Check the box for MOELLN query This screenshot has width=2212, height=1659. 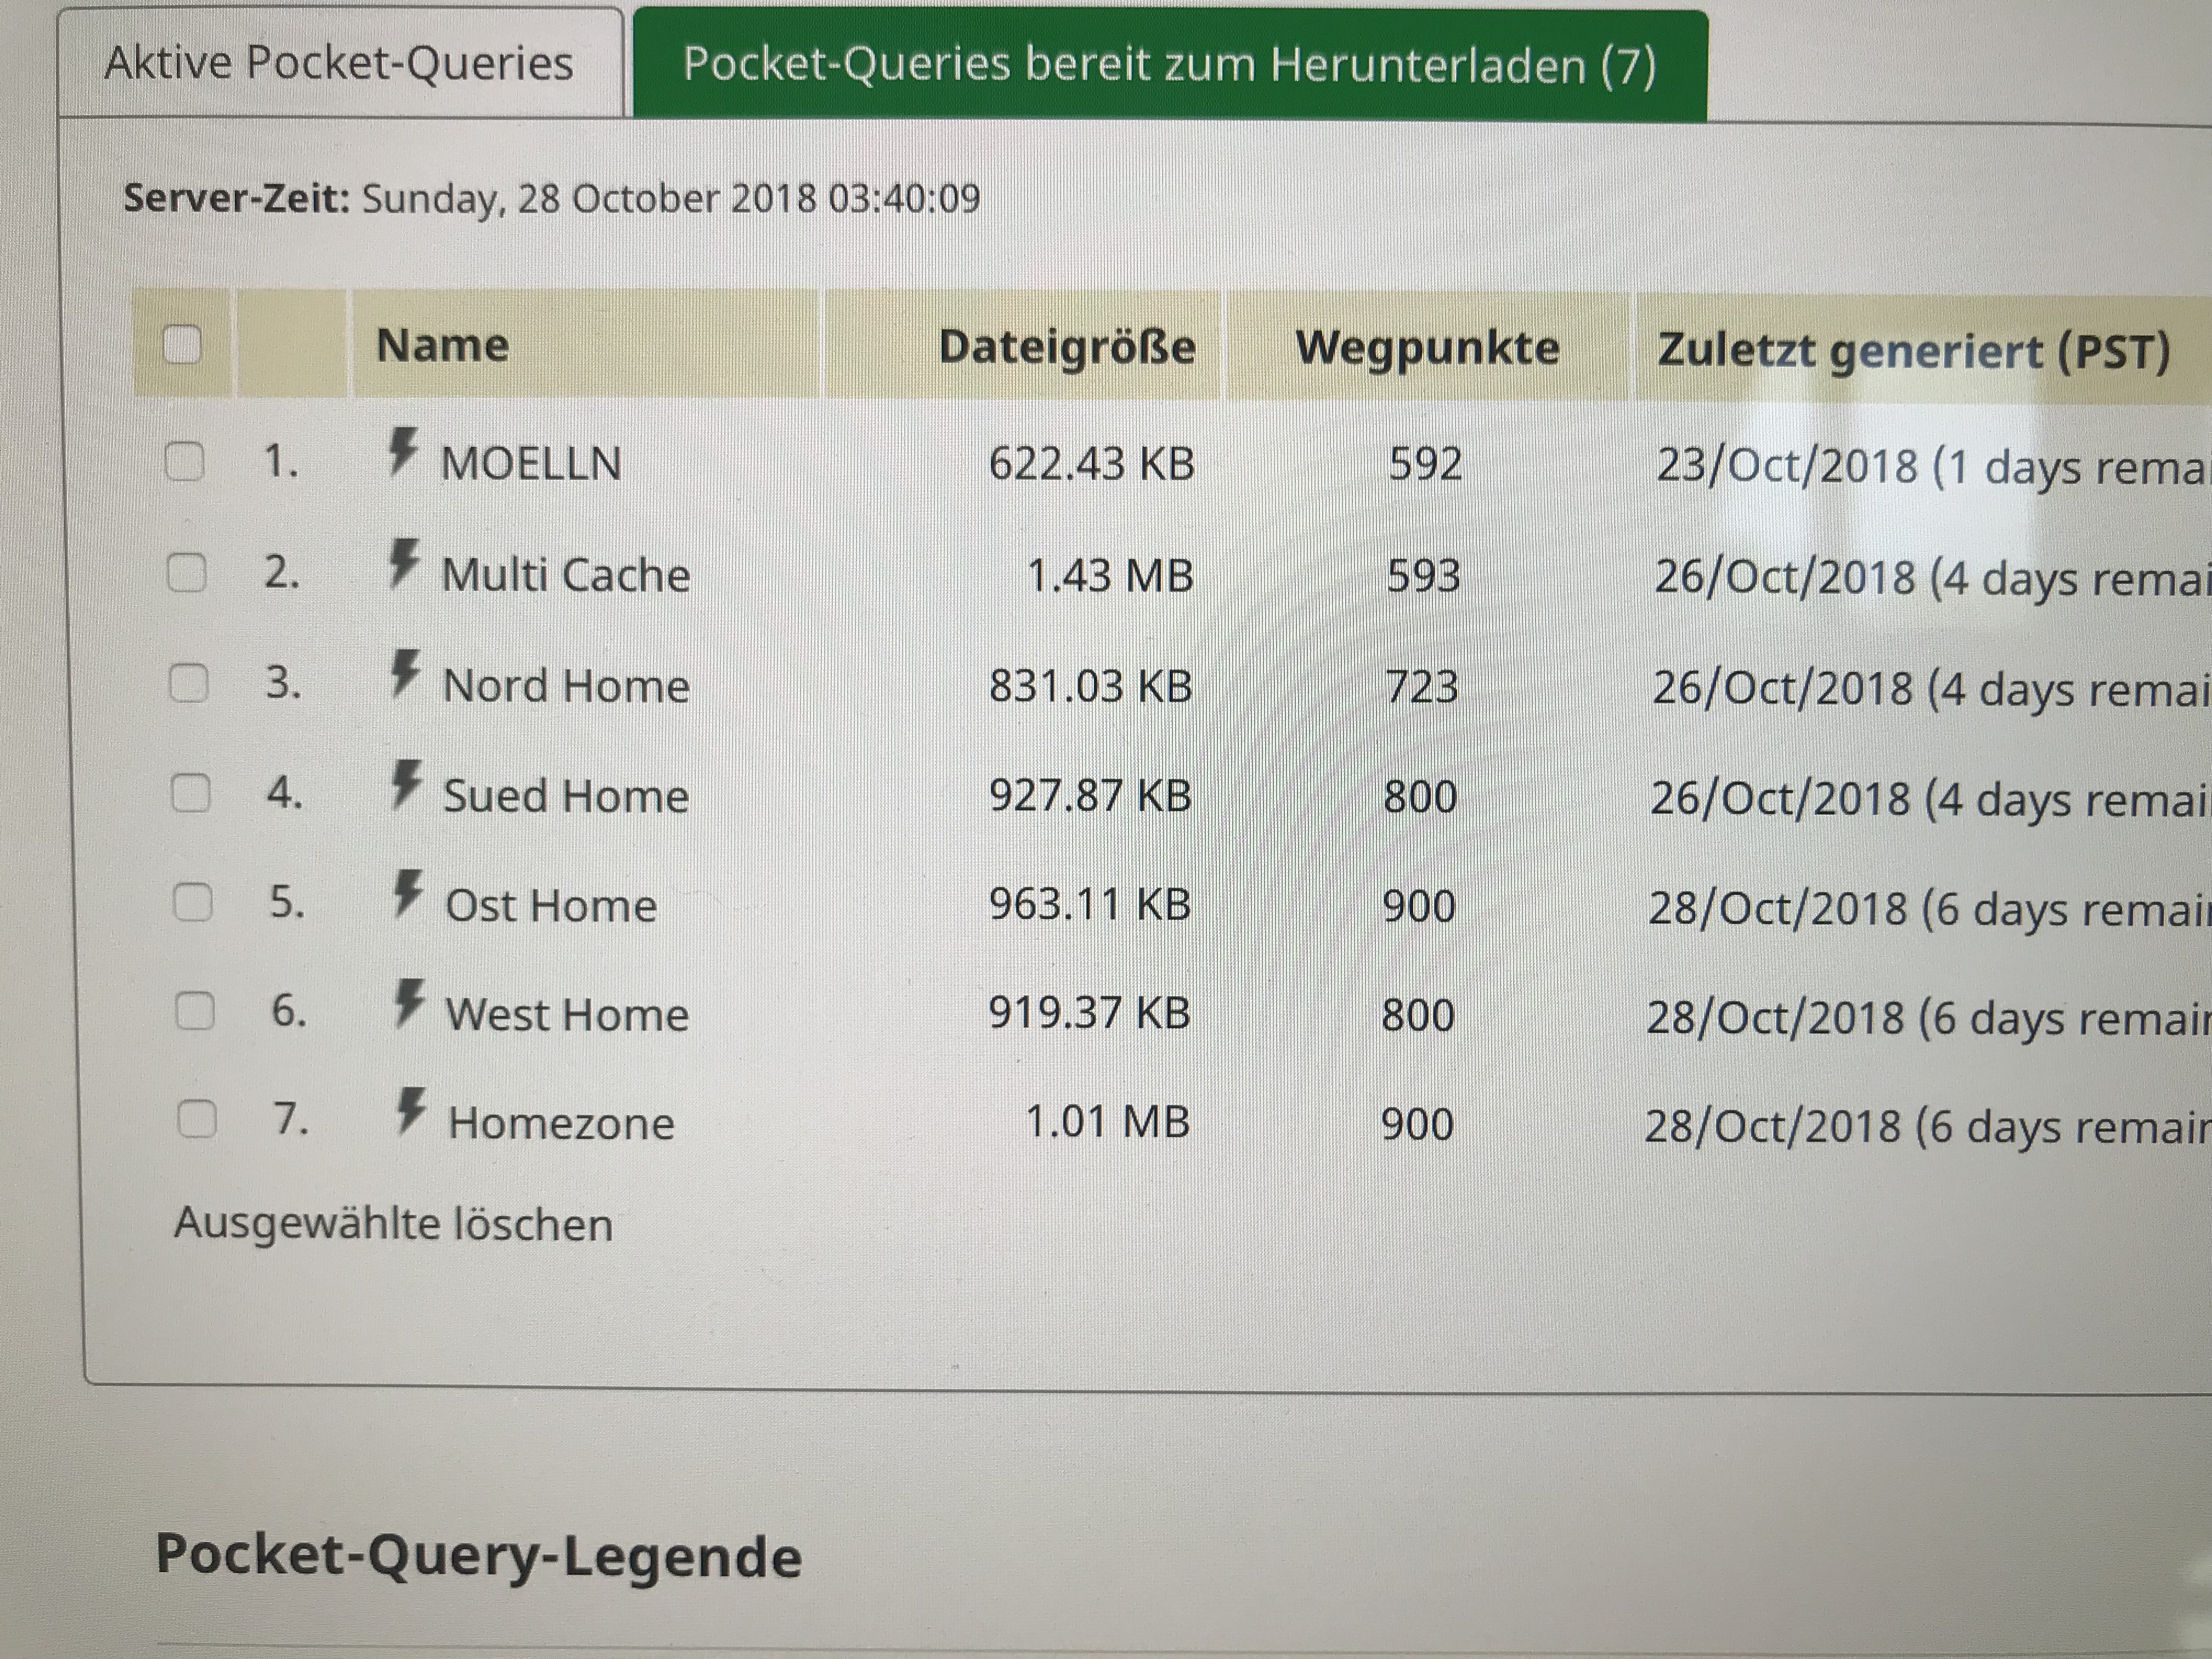point(185,462)
